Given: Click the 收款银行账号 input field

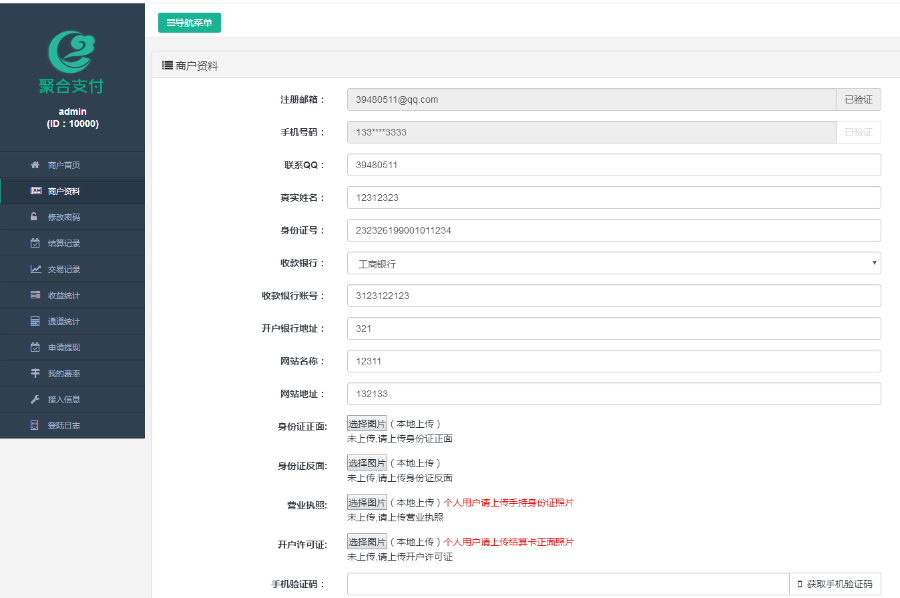Looking at the screenshot, I should [614, 296].
